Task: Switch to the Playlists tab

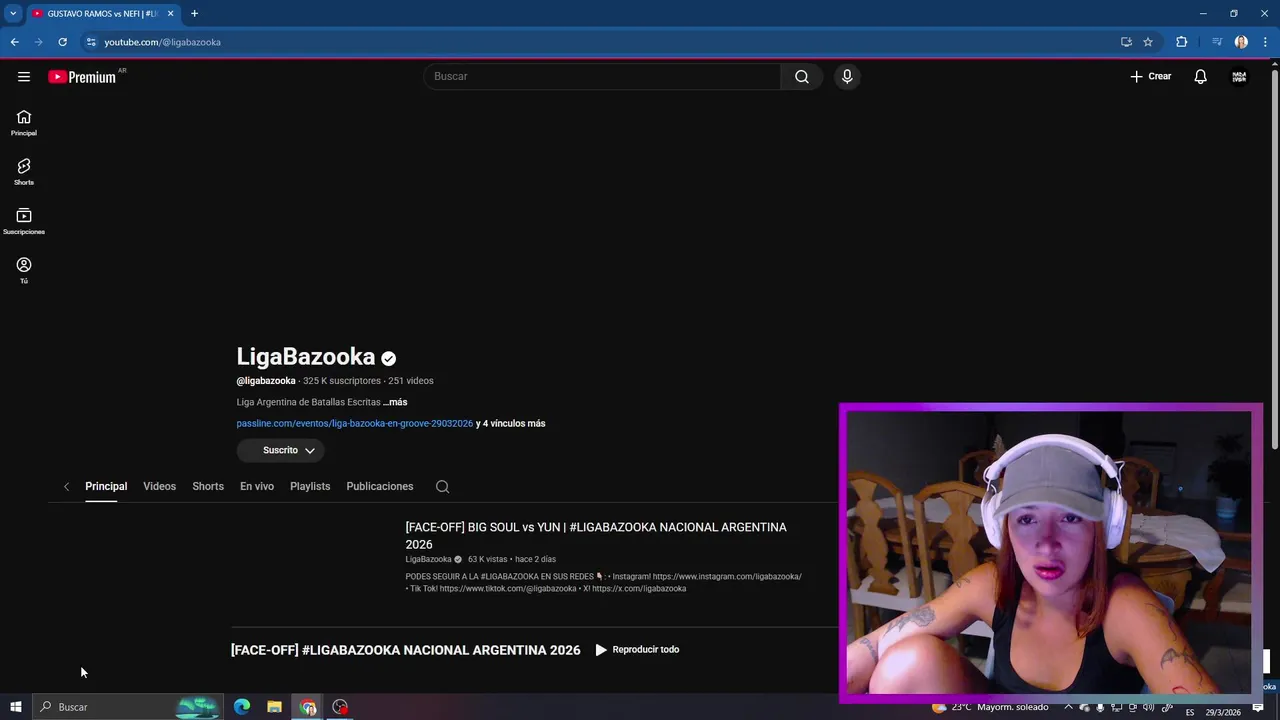Action: point(310,486)
